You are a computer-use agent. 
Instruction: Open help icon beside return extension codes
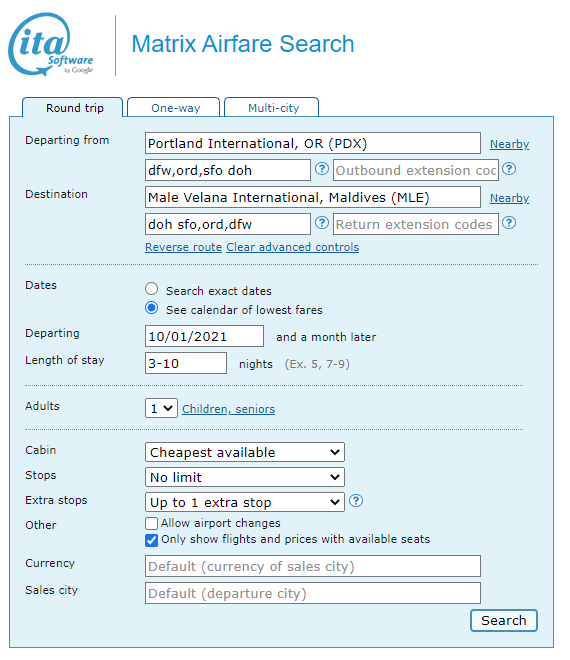509,223
